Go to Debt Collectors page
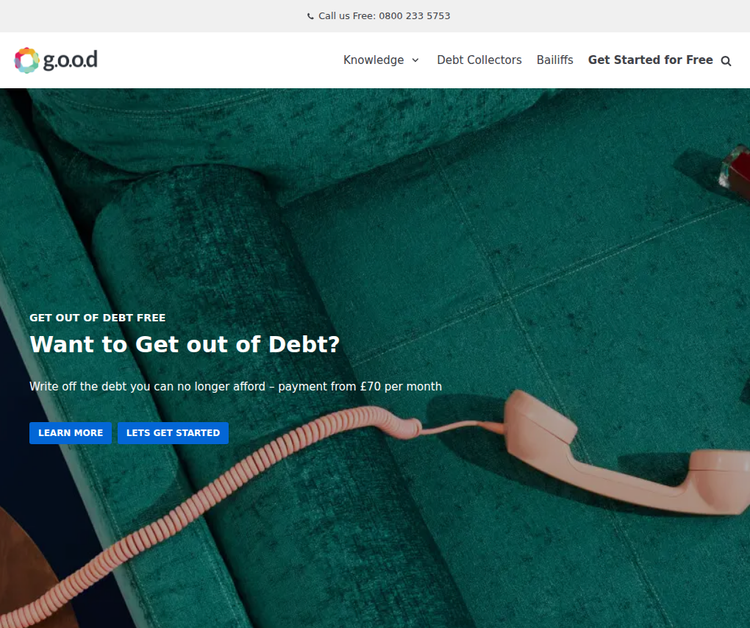This screenshot has height=628, width=750. coord(479,60)
